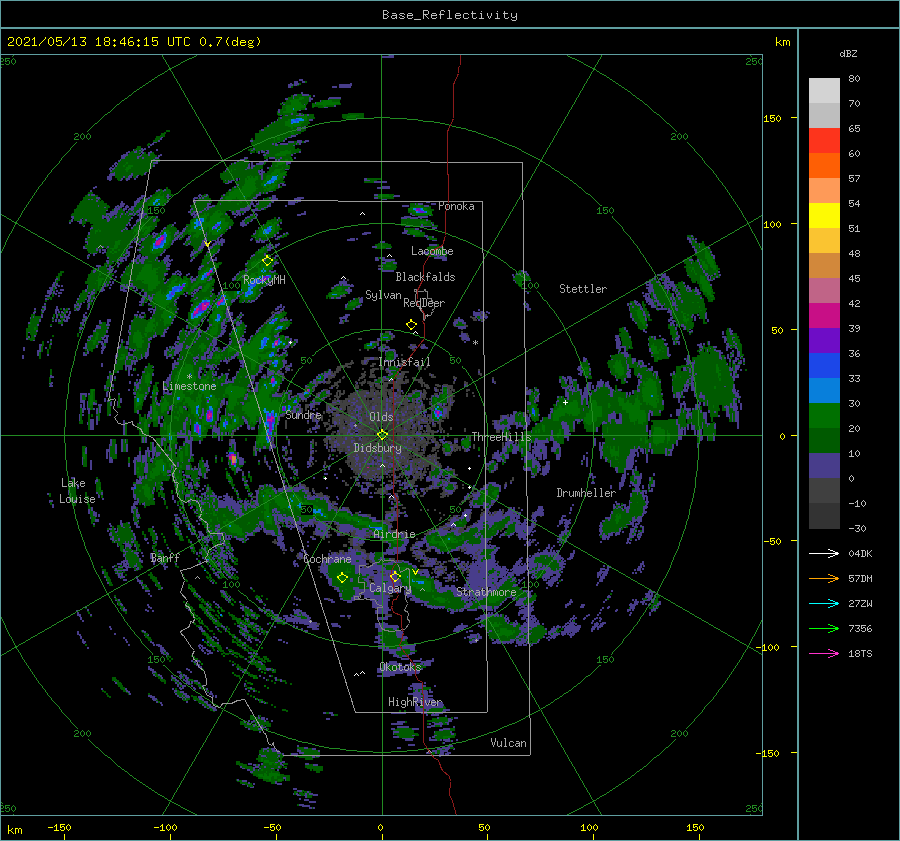This screenshot has width=900, height=841.
Task: Pick the bright yellow 51-54 dBZ swatch
Action: tap(824, 216)
